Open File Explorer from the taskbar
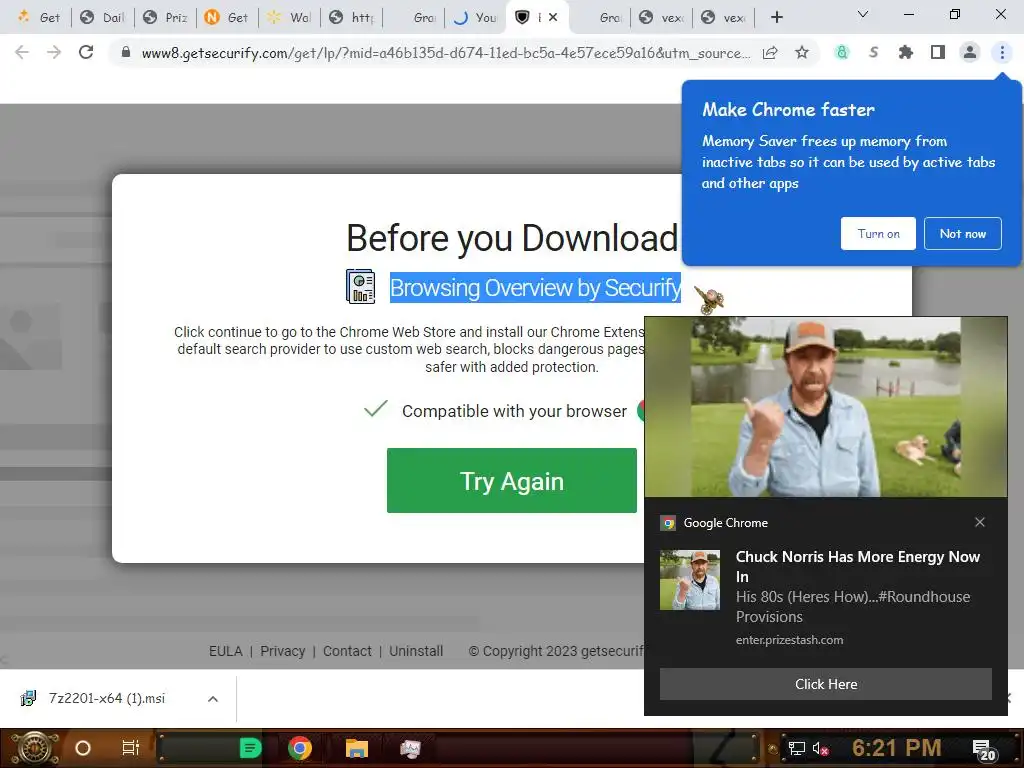The height and width of the screenshot is (768, 1024). [356, 748]
